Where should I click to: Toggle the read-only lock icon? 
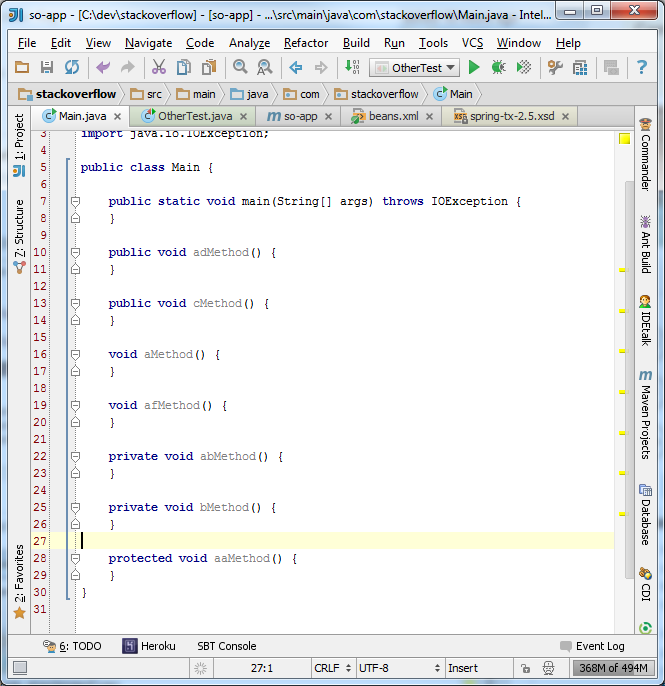coord(525,668)
